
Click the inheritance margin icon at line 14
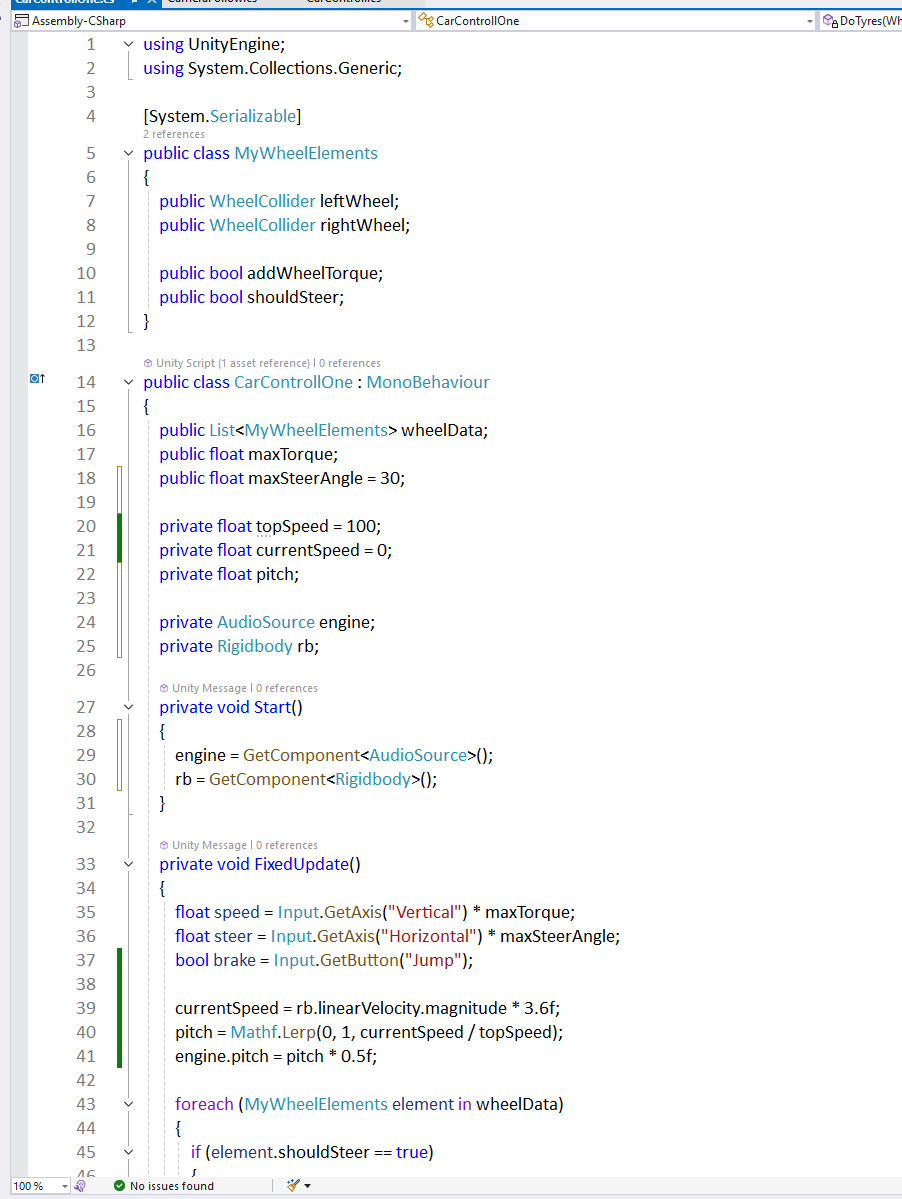point(37,379)
